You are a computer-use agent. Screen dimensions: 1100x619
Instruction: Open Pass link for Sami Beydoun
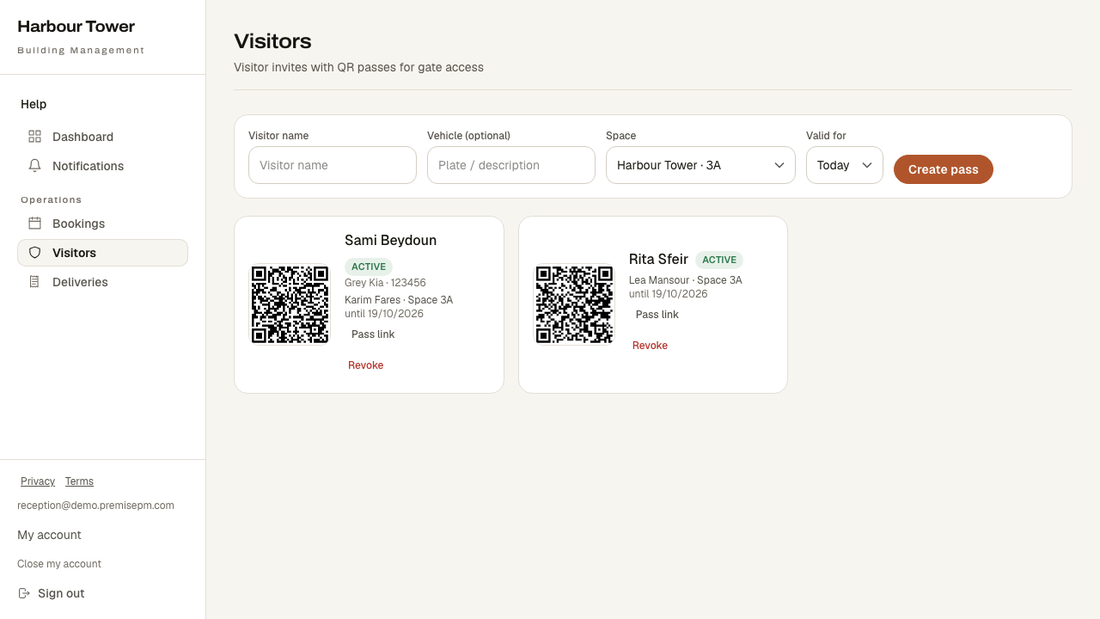pyautogui.click(x=373, y=334)
